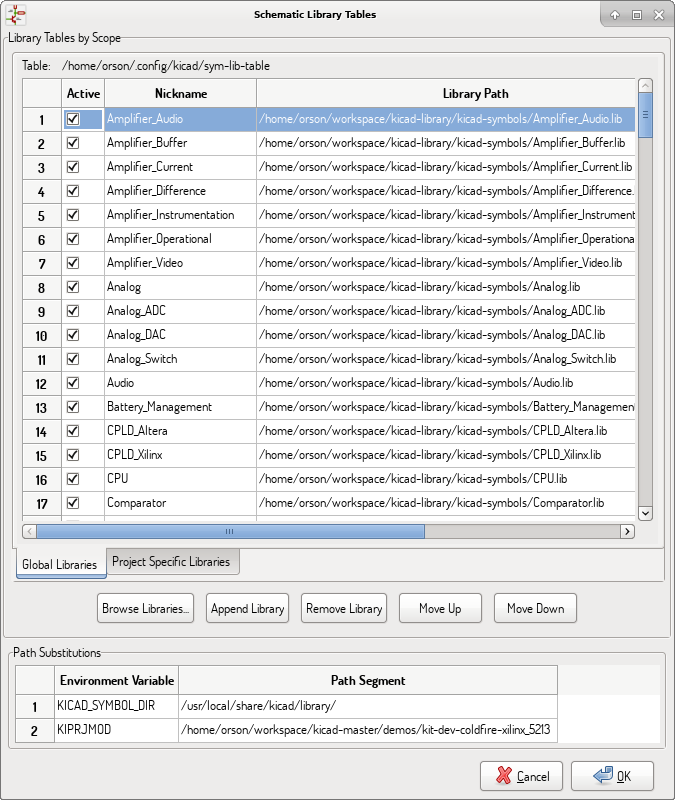This screenshot has height=800, width=675.
Task: Click the roll-up arrow window icon
Action: point(615,15)
